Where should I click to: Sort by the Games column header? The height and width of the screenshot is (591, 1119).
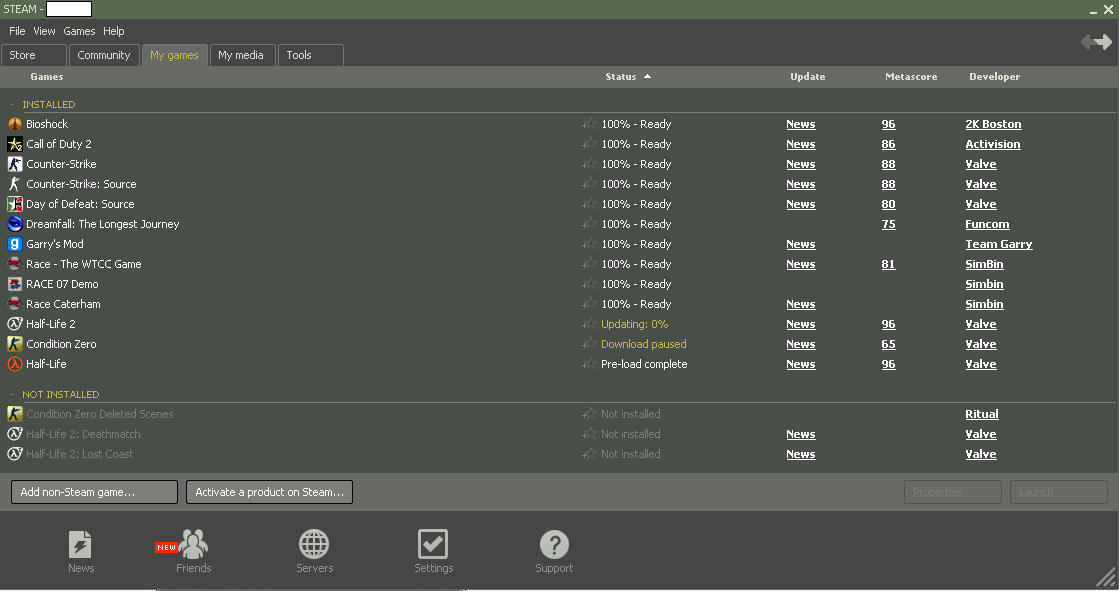point(46,76)
